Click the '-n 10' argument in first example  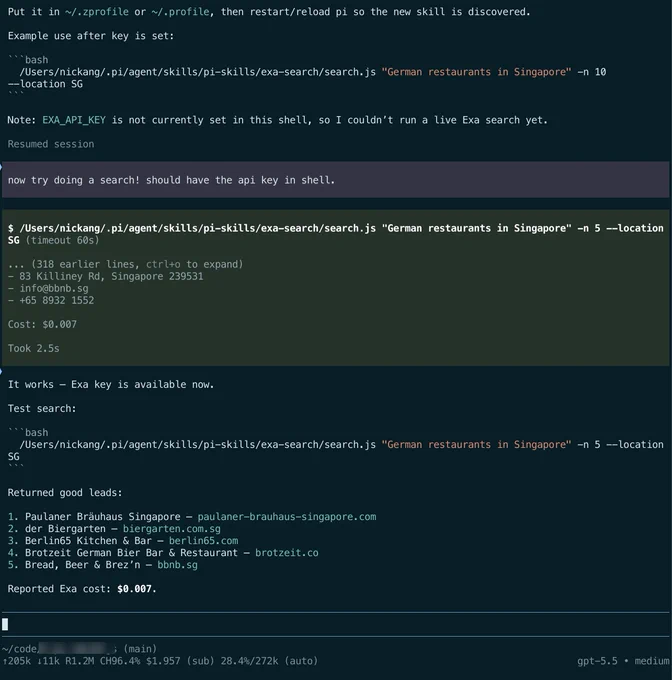click(591, 72)
